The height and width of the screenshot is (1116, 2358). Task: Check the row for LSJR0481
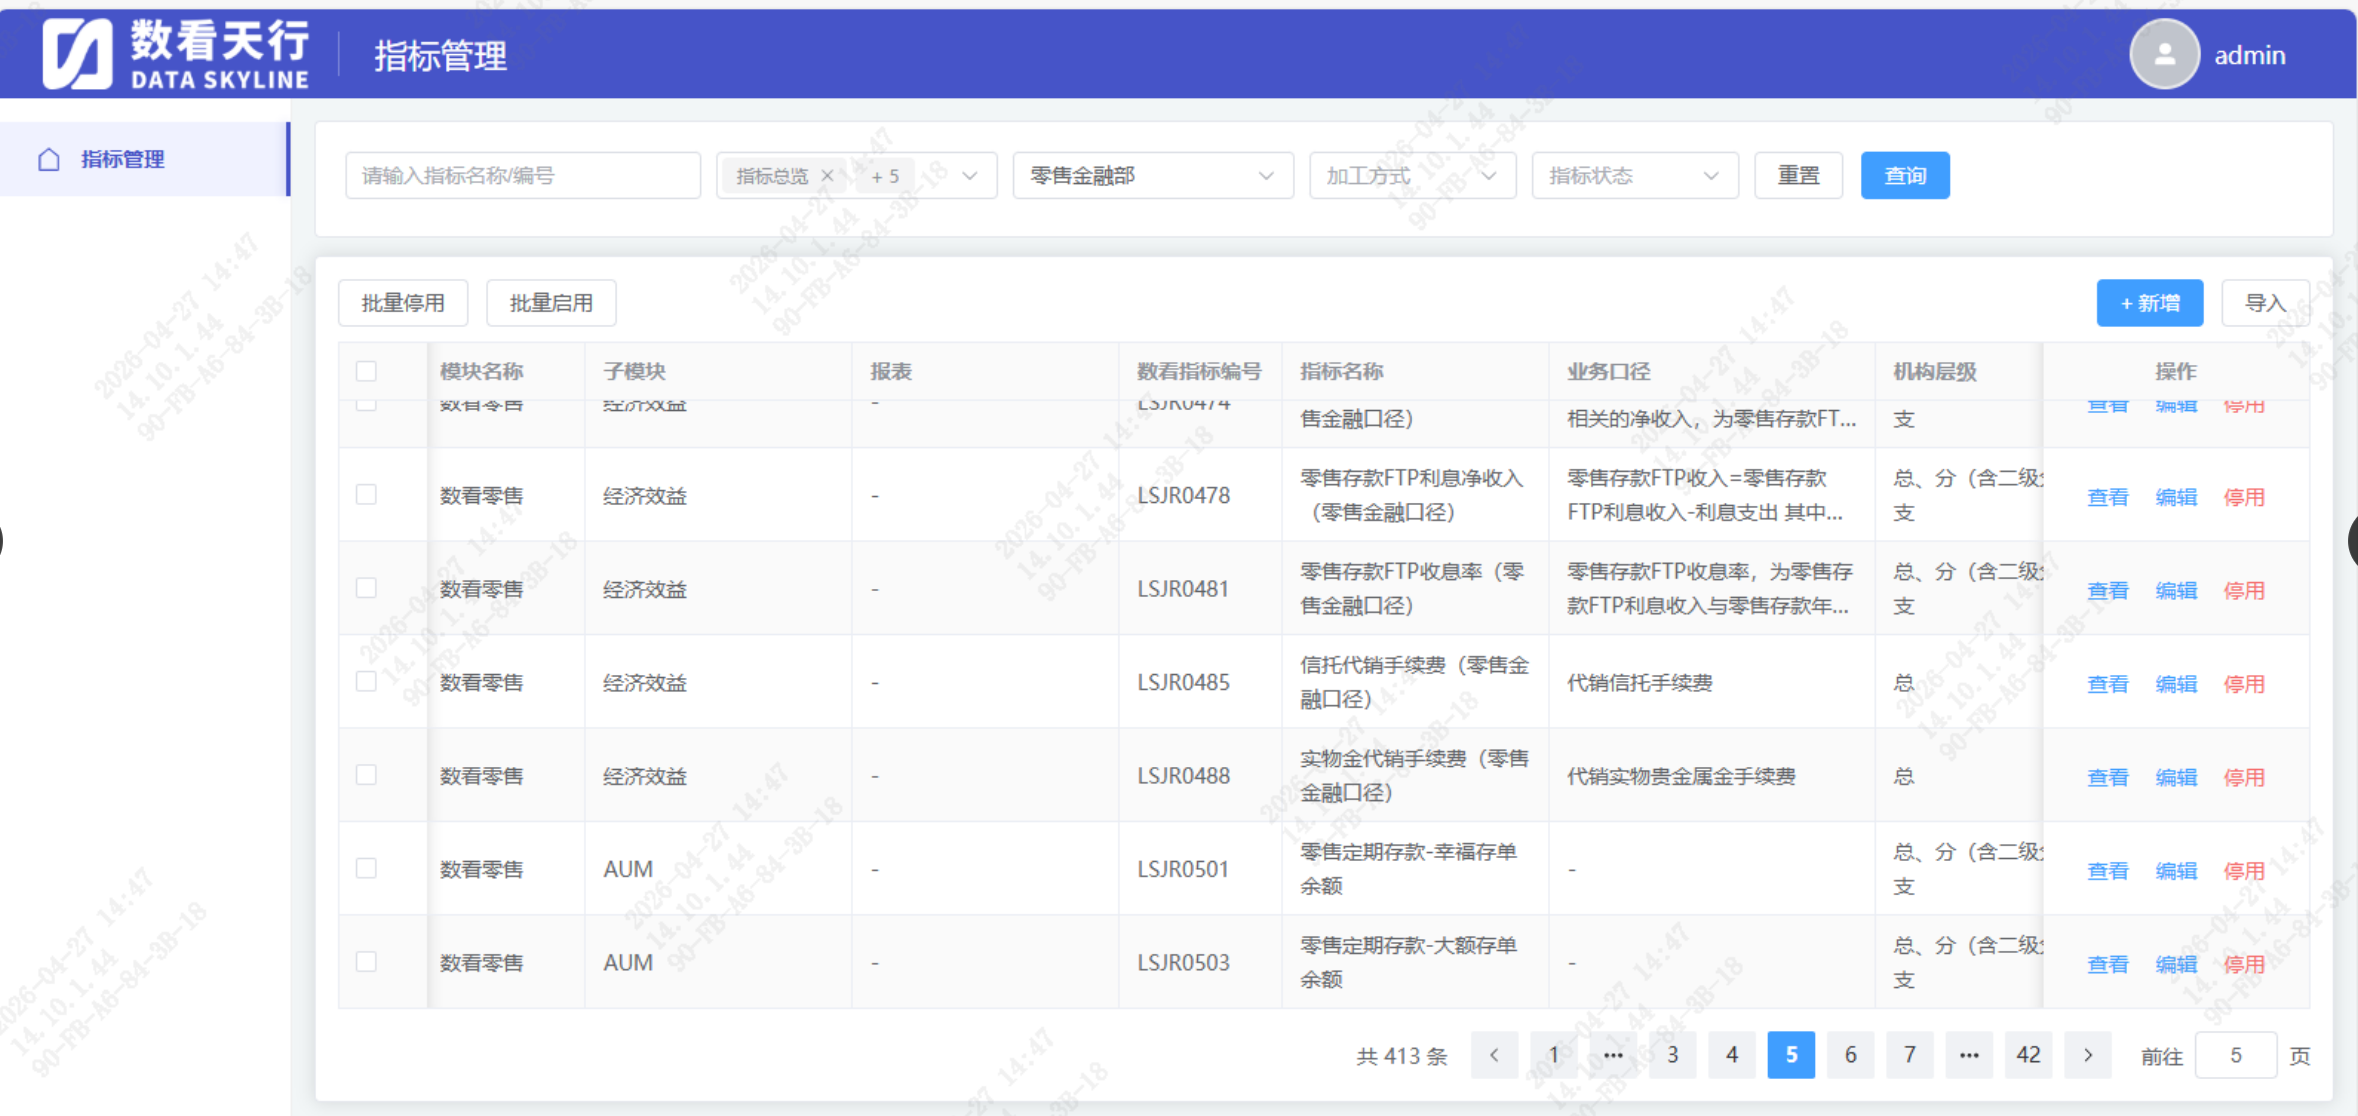click(366, 588)
